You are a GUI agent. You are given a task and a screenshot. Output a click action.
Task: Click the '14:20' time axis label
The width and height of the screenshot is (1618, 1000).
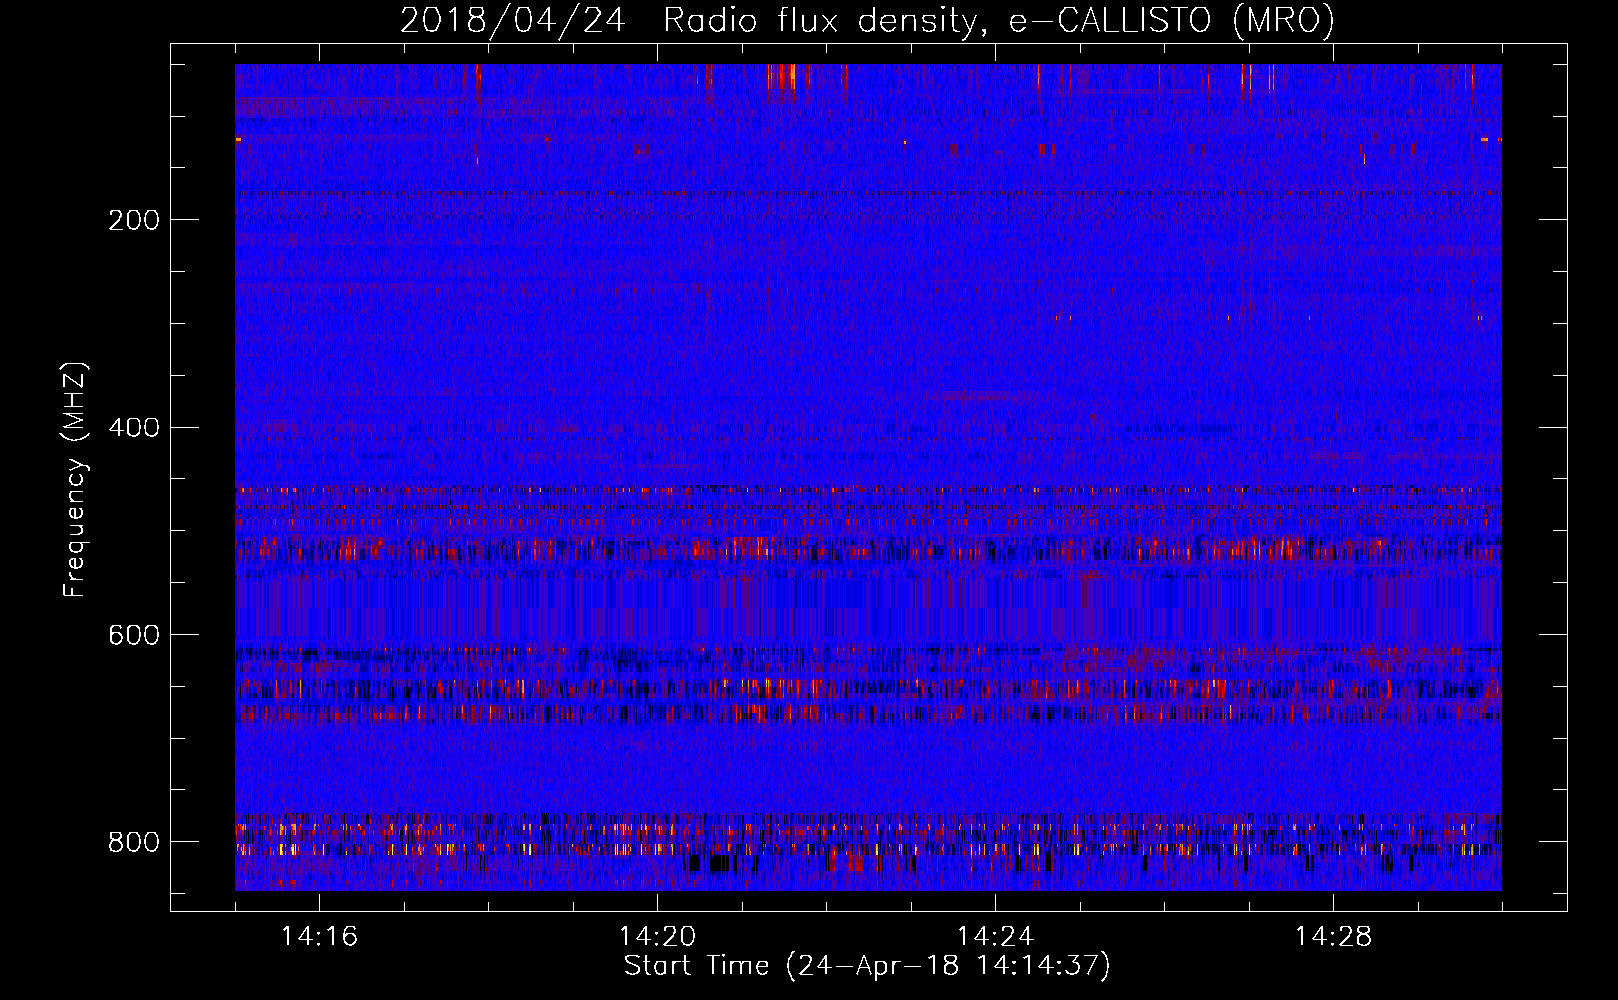[657, 937]
